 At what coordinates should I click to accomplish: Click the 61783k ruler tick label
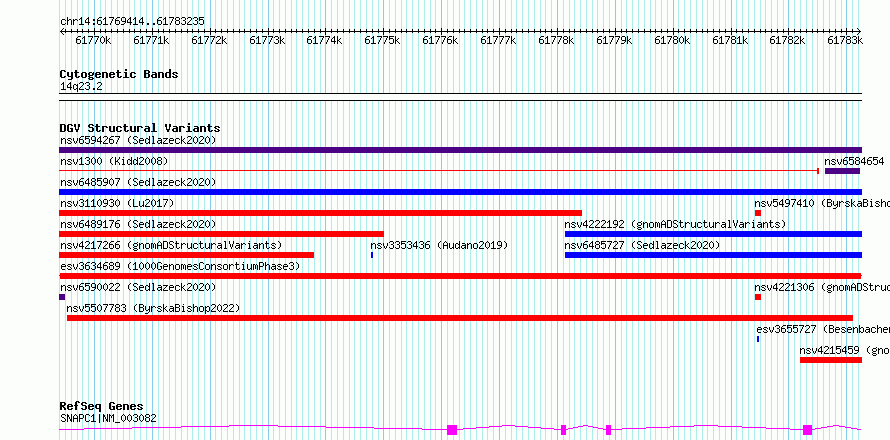(845, 40)
